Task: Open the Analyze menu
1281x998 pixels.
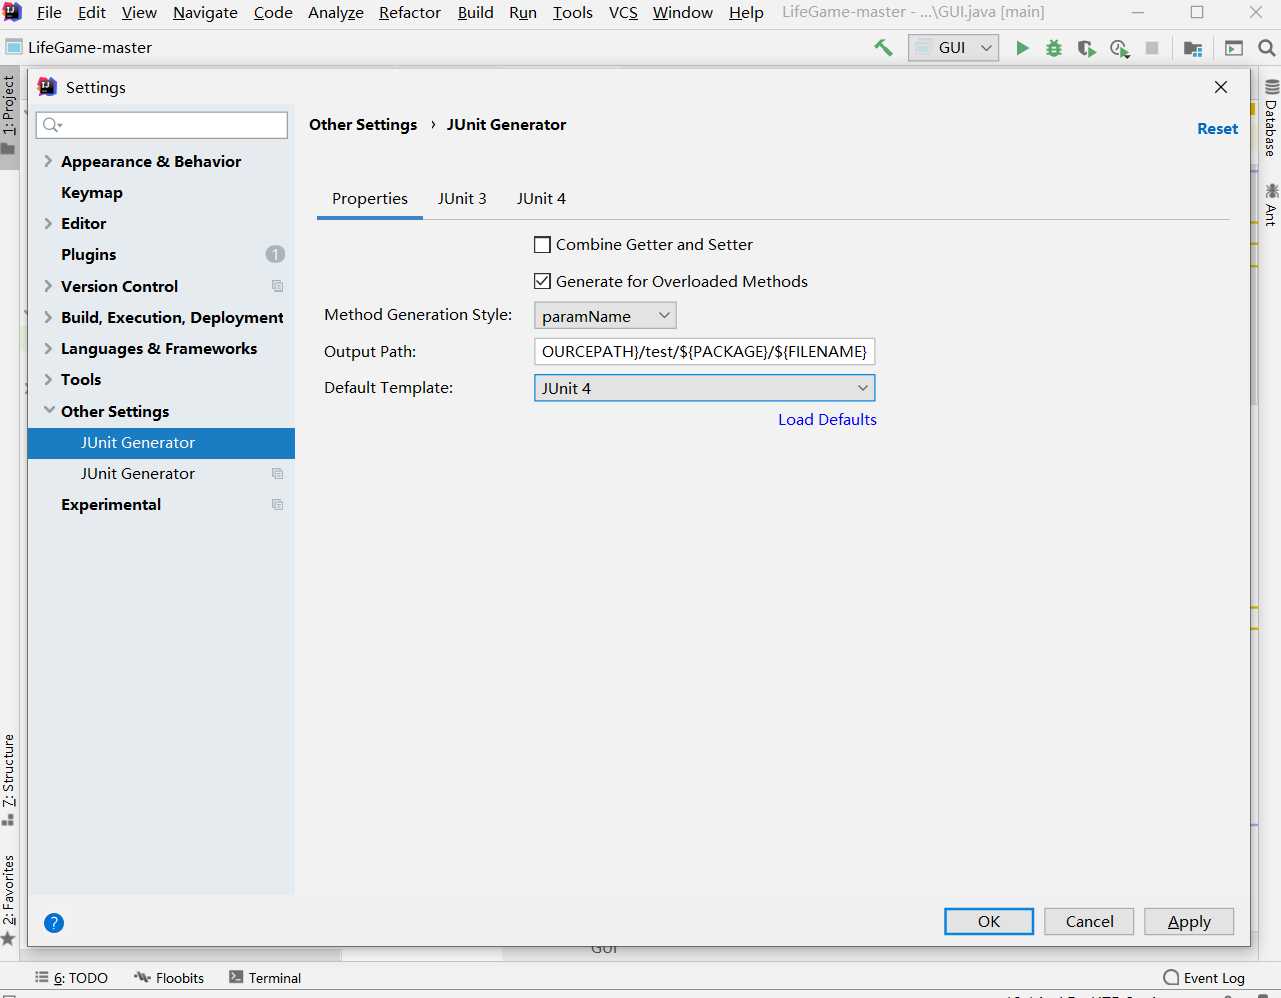Action: [x=336, y=12]
